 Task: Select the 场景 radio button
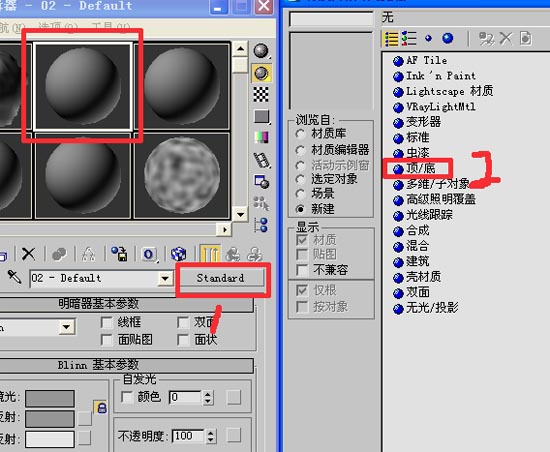[x=300, y=194]
